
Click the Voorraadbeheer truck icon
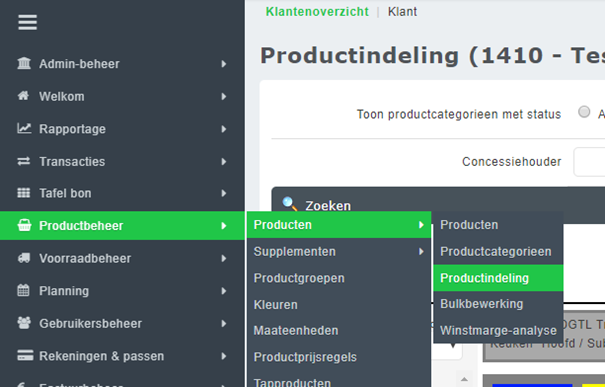pos(24,258)
